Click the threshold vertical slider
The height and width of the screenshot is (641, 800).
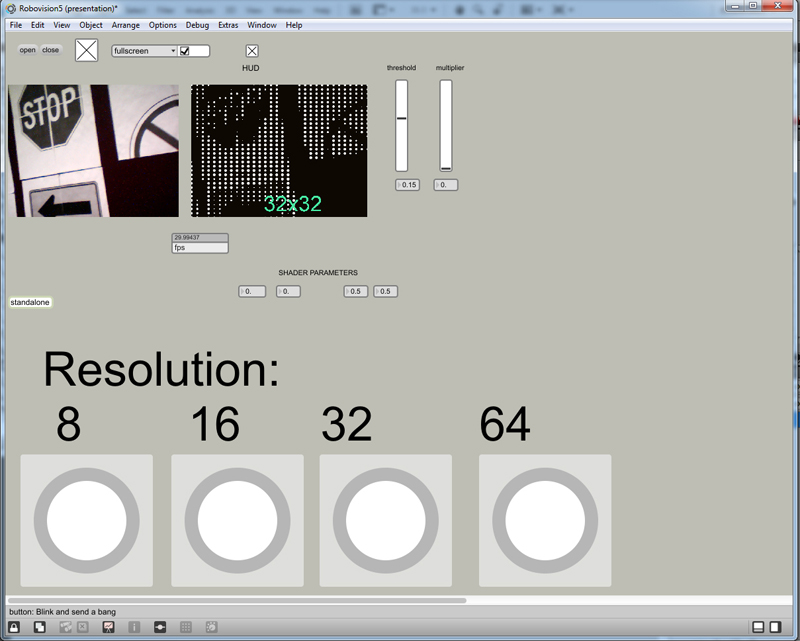(x=402, y=125)
